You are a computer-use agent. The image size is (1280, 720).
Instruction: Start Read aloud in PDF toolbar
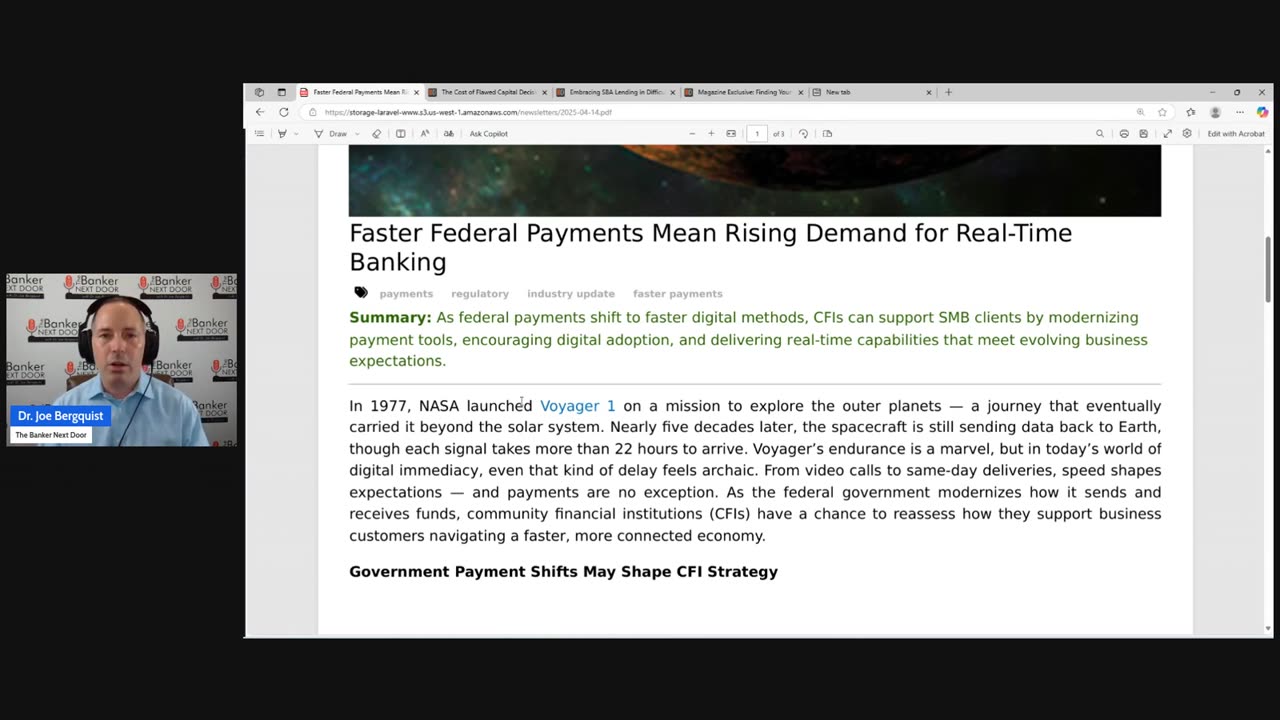[x=425, y=133]
